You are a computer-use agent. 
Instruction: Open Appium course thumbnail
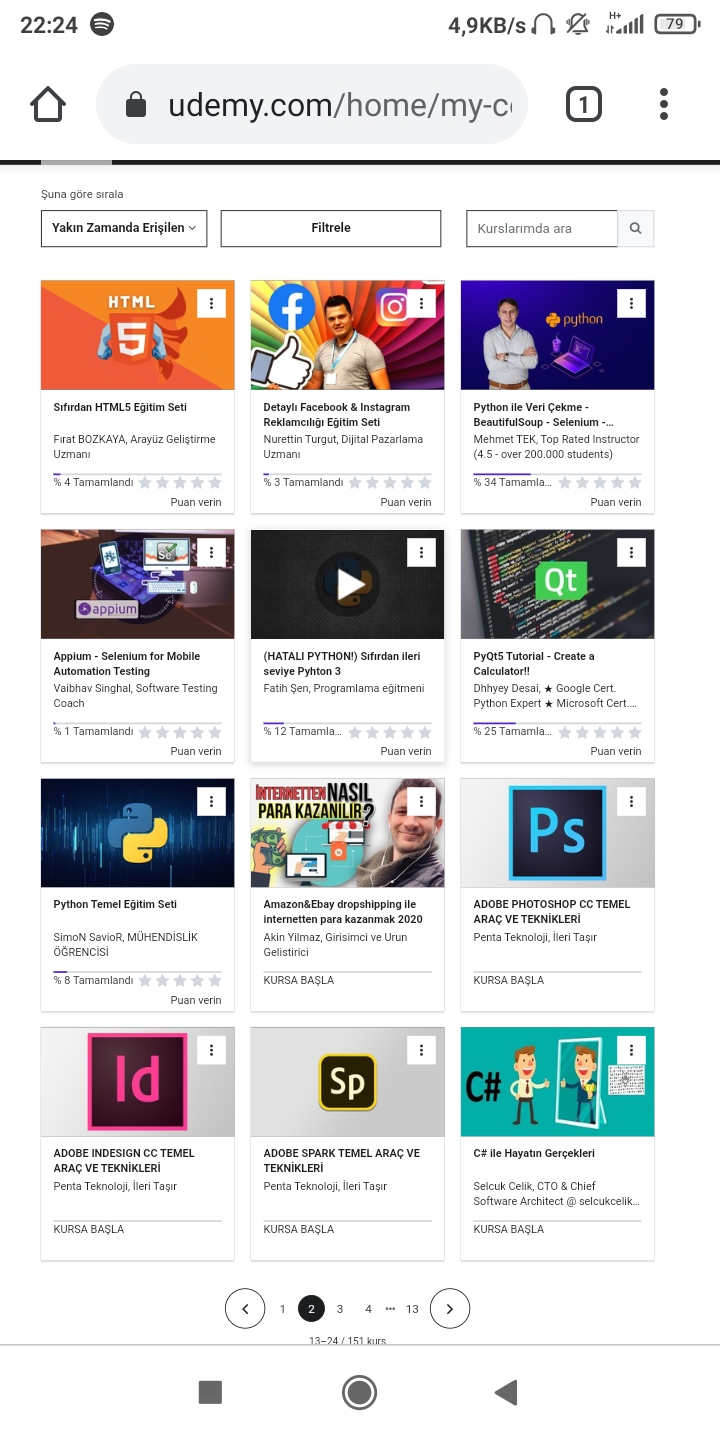coord(138,584)
